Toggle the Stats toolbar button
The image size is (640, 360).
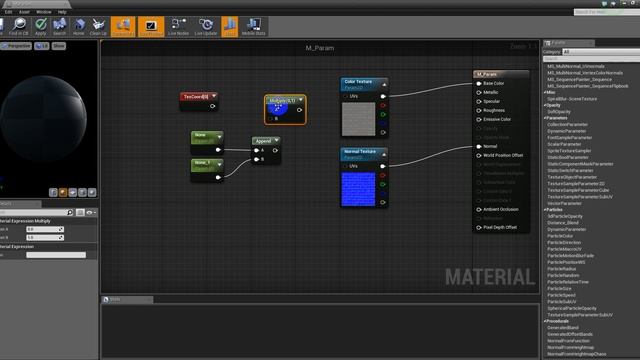tap(229, 27)
